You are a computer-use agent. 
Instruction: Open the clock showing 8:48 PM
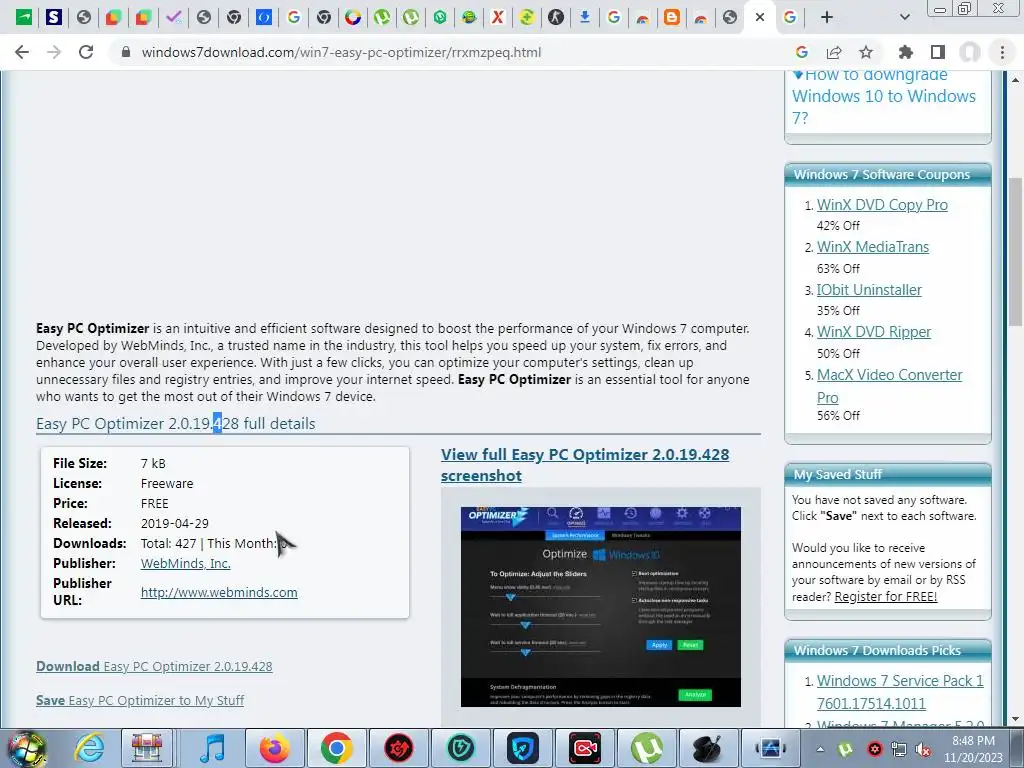[x=972, y=749]
